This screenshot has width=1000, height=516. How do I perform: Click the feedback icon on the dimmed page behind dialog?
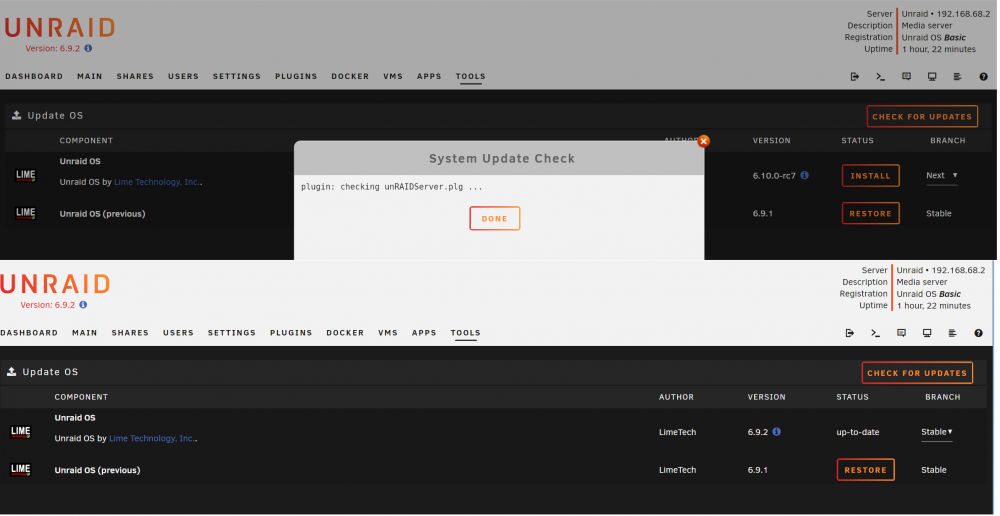point(906,77)
